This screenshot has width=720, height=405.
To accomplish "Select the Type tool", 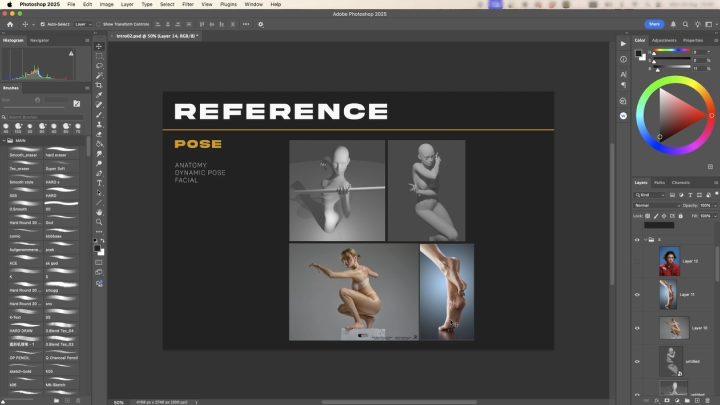I will point(99,183).
